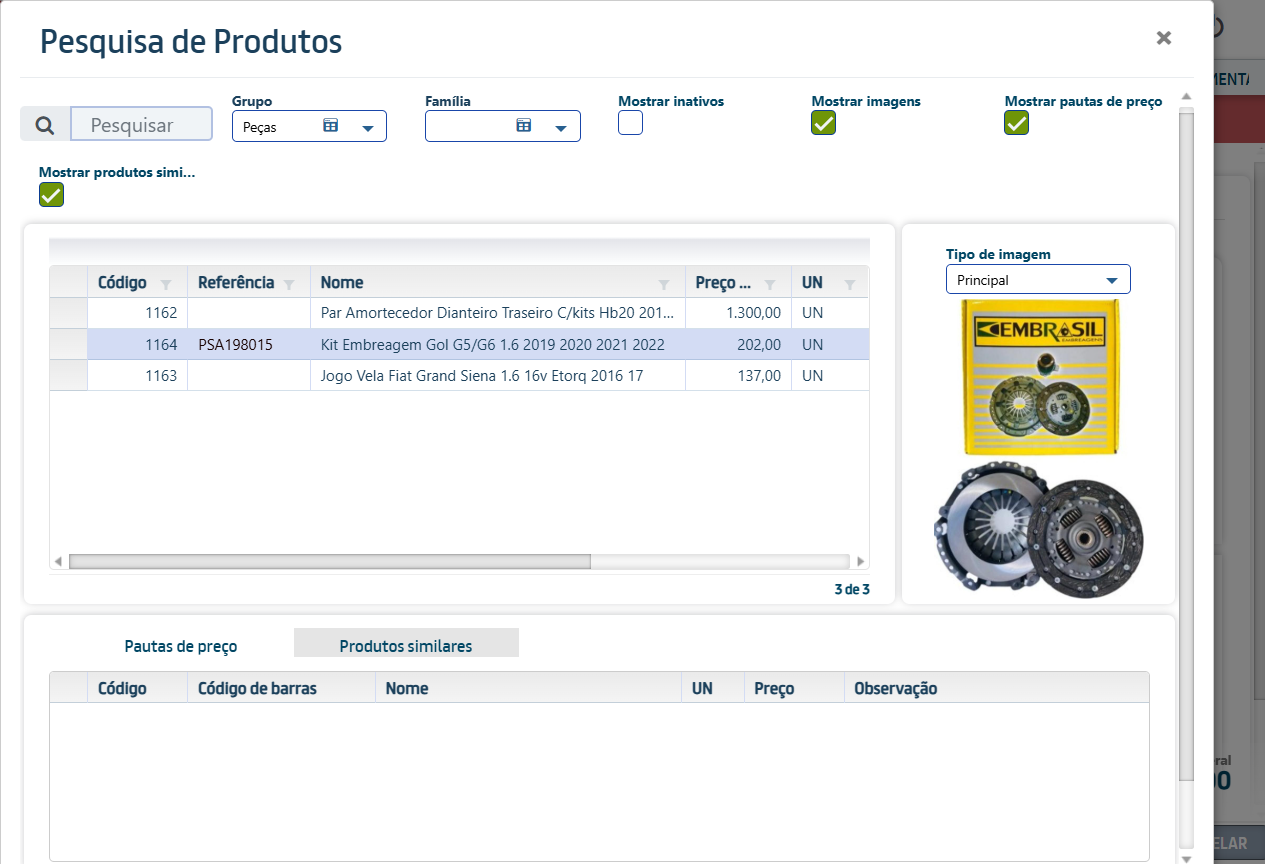1265x864 pixels.
Task: Select Jogo Vela Fiat Grand Siena name cell
Action: [x=497, y=376]
